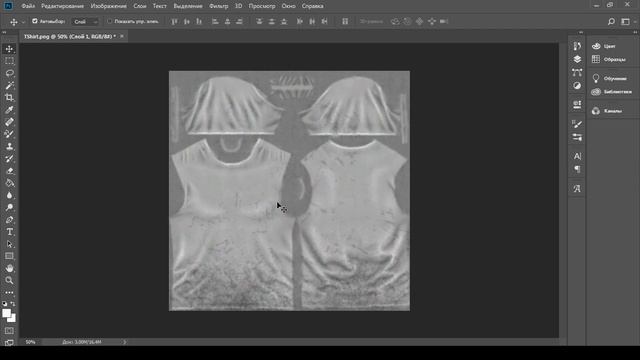Expand the status bar info arrow

[x=124, y=342]
